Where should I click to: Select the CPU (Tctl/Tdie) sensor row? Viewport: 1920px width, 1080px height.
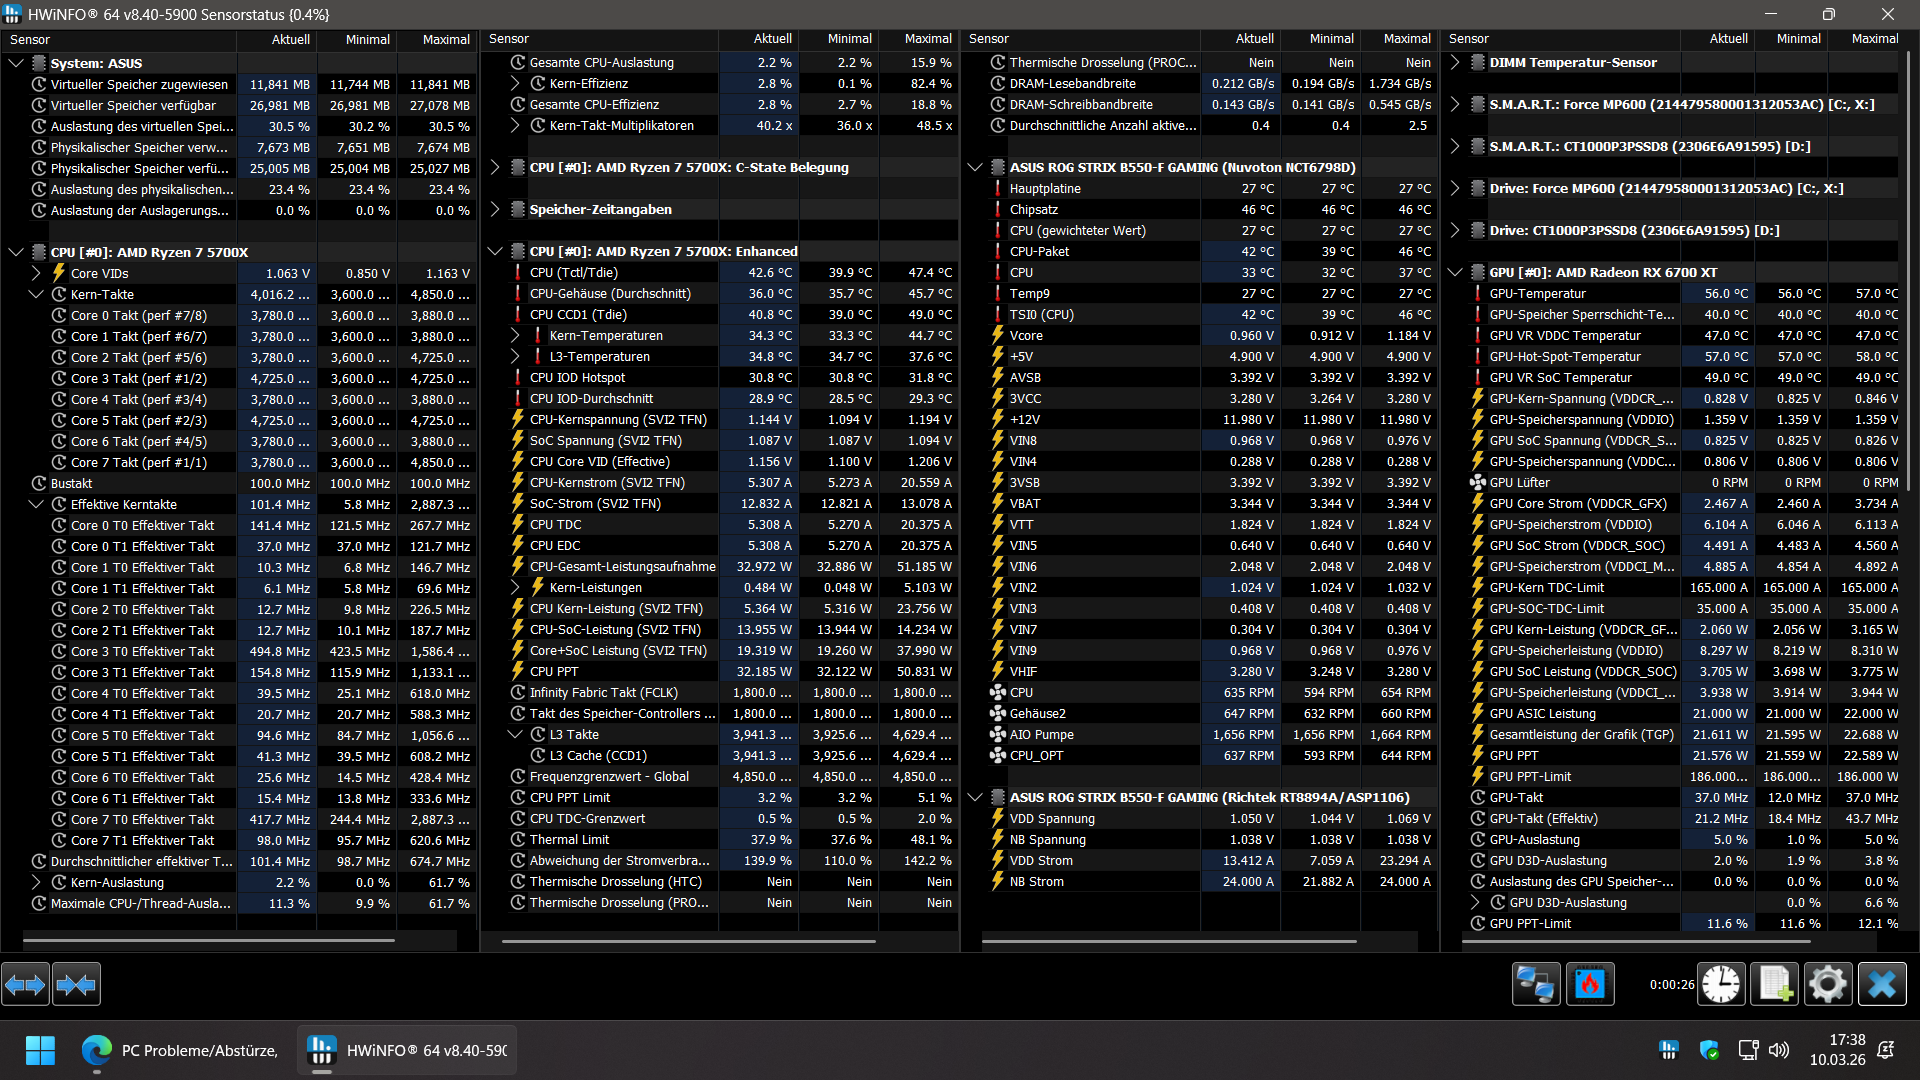573,273
